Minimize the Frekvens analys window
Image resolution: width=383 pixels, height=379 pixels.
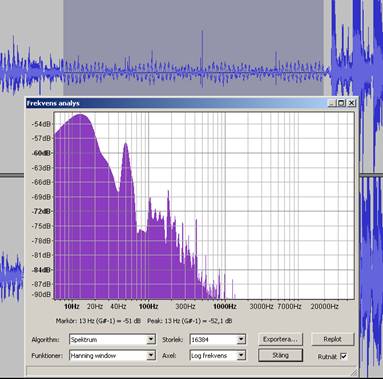coord(332,103)
